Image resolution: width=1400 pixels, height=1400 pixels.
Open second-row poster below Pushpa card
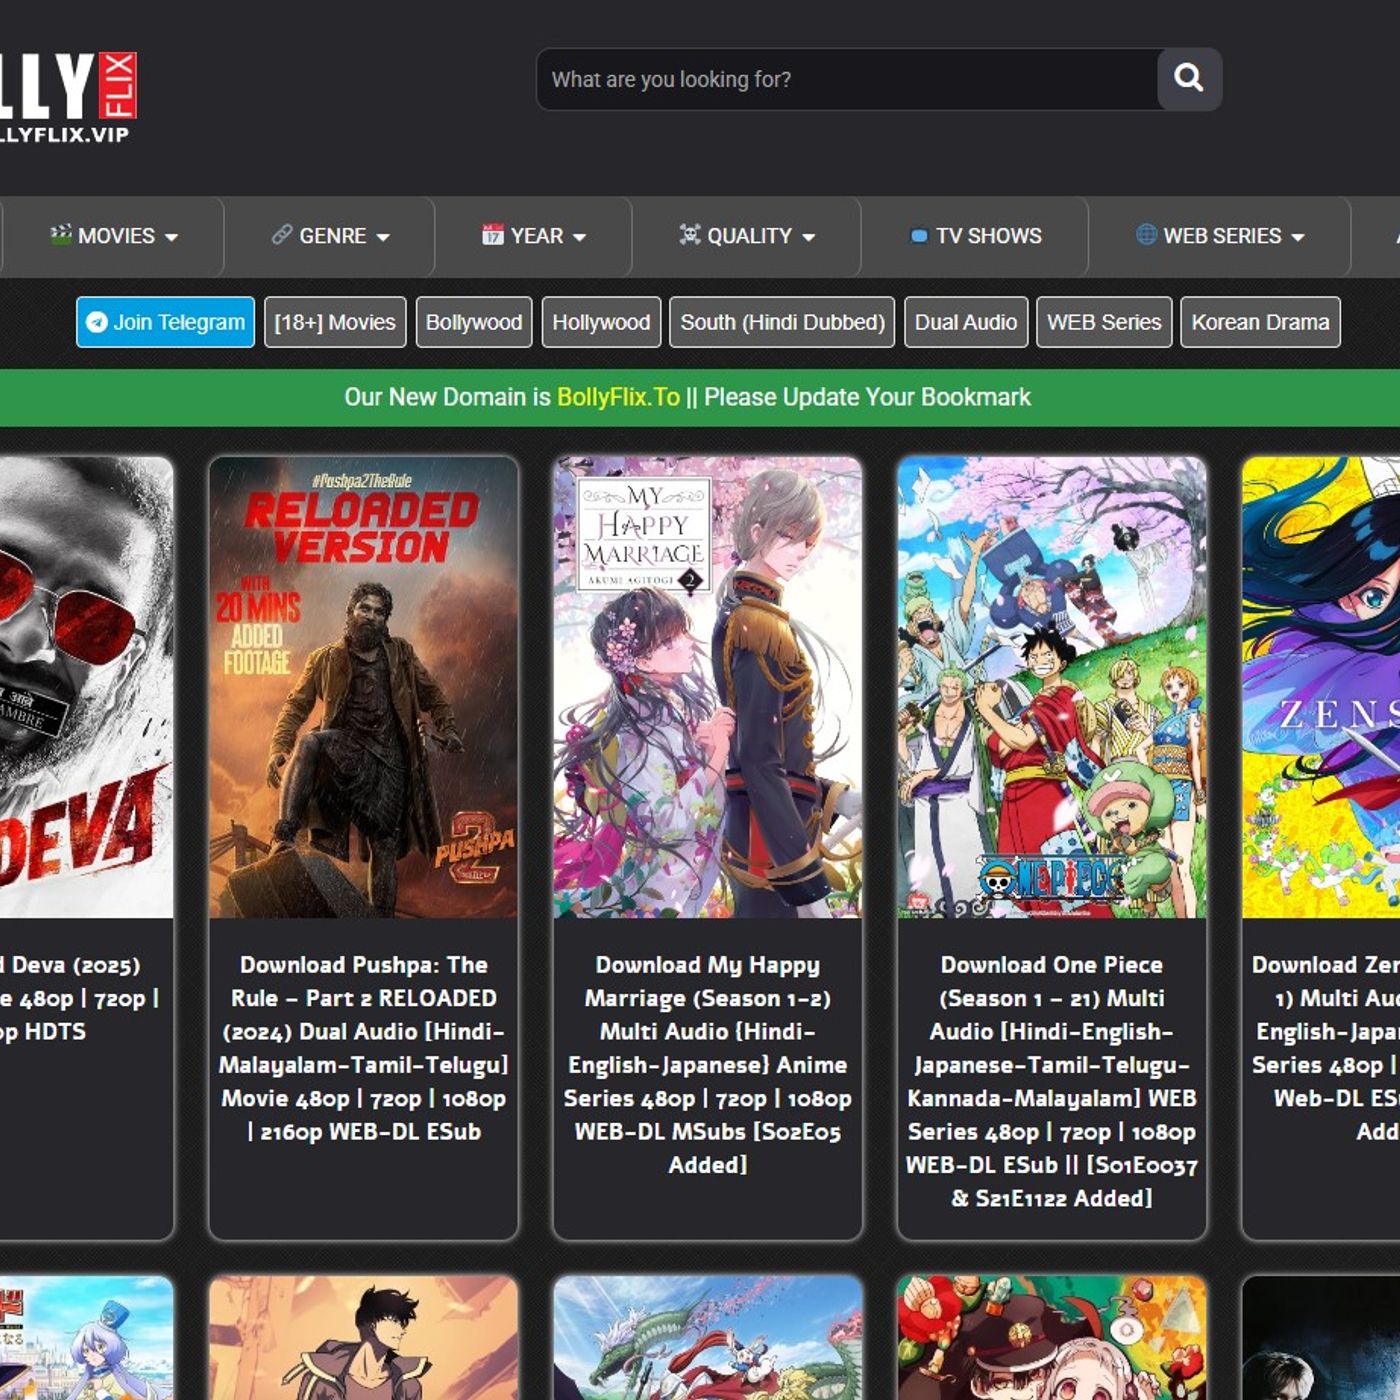(364, 1338)
